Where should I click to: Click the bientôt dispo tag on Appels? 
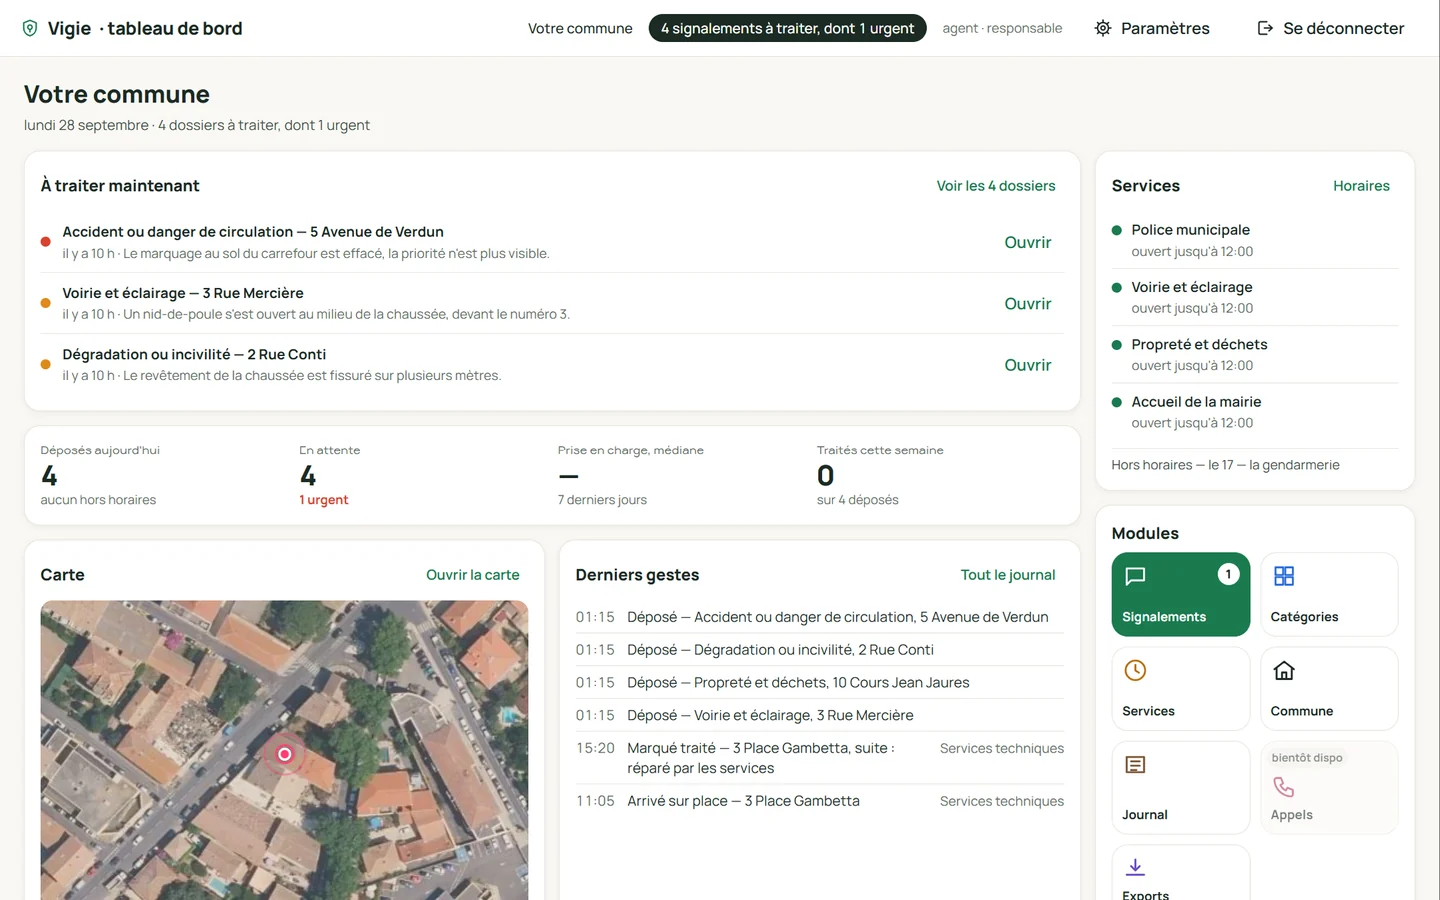(x=1307, y=758)
